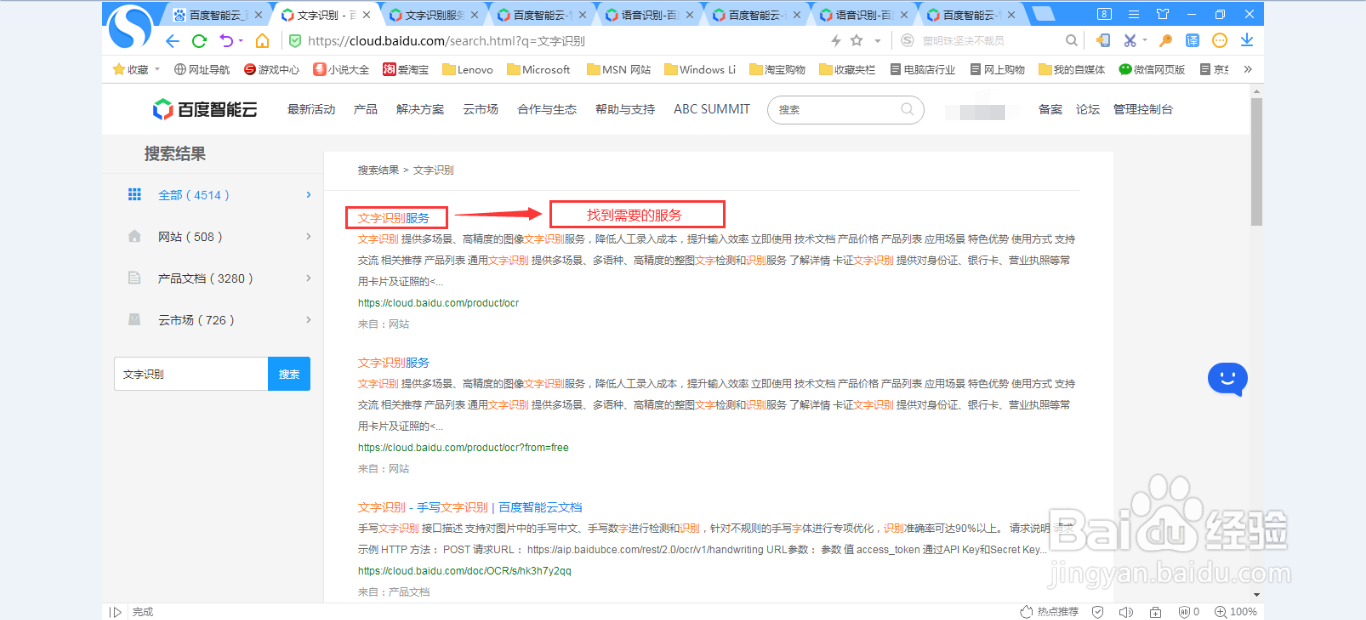Open the 帮助与支持 navigation menu
The height and width of the screenshot is (620, 1366).
625,109
